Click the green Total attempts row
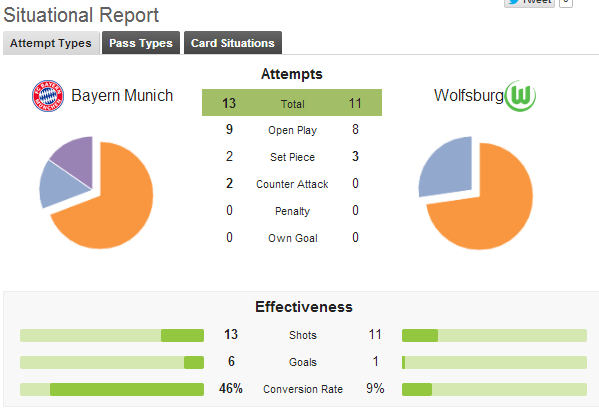The image size is (599, 420). click(292, 103)
